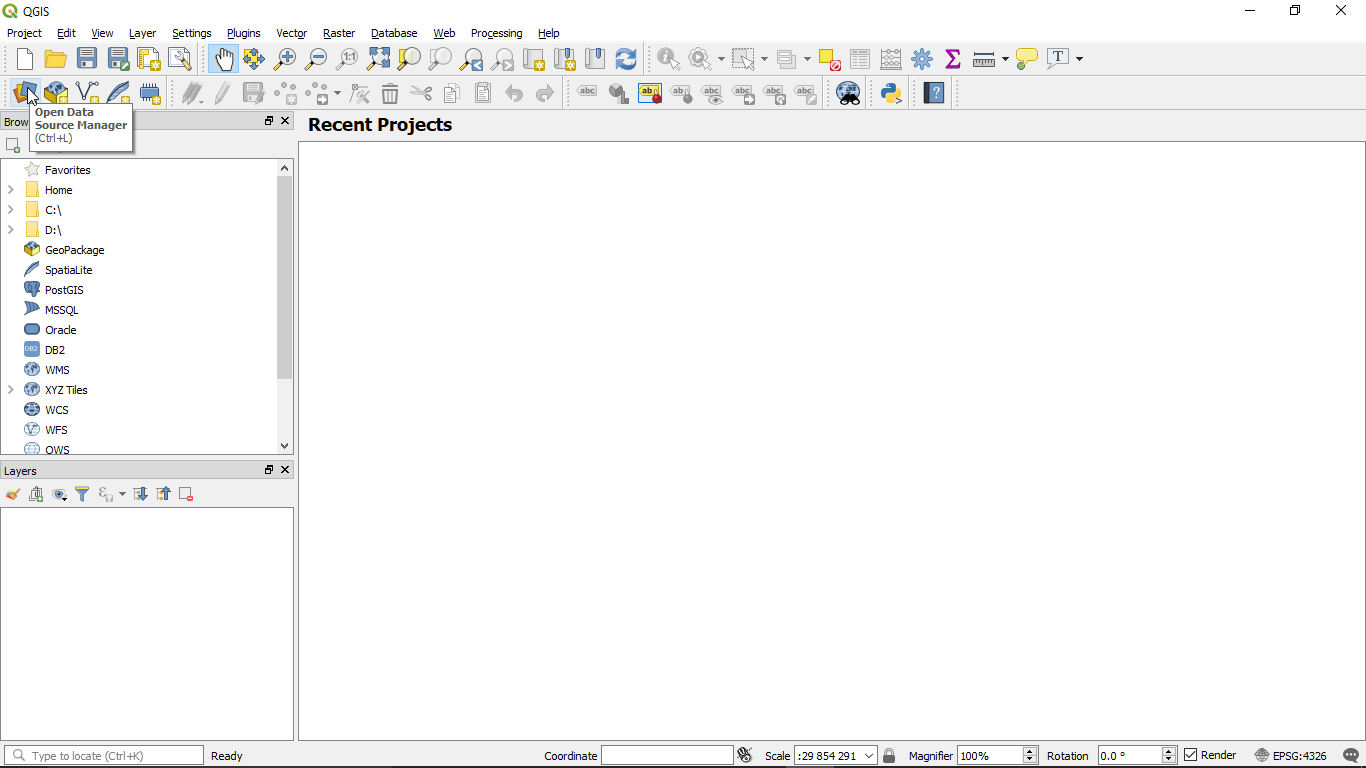Open the Raster menu
Screen dimensions: 1366x768
tap(339, 33)
